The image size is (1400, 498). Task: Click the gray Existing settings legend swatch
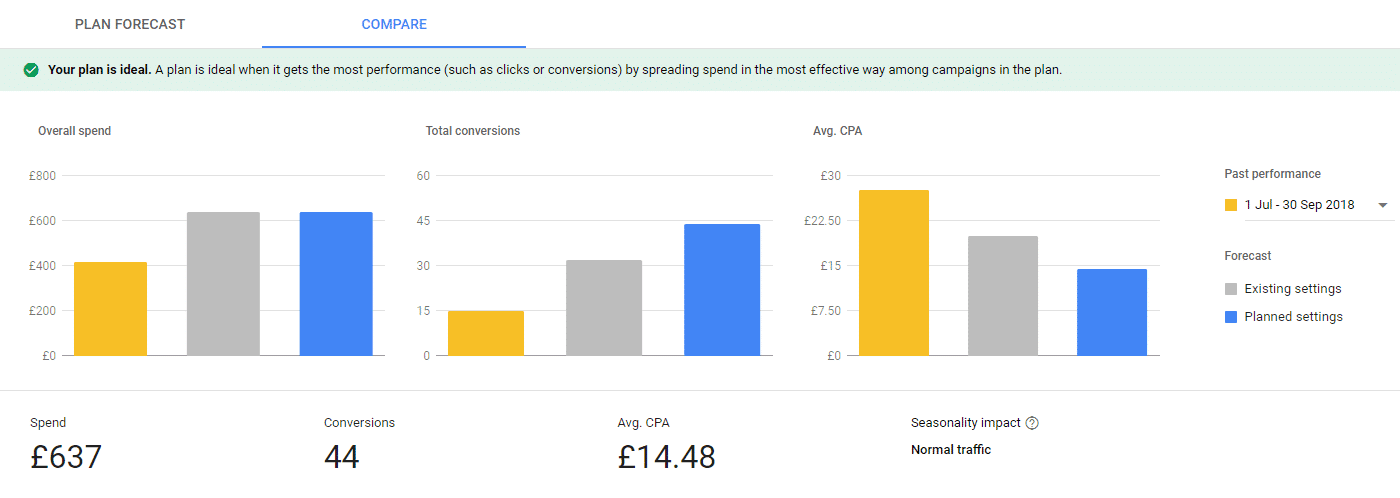tap(1231, 289)
